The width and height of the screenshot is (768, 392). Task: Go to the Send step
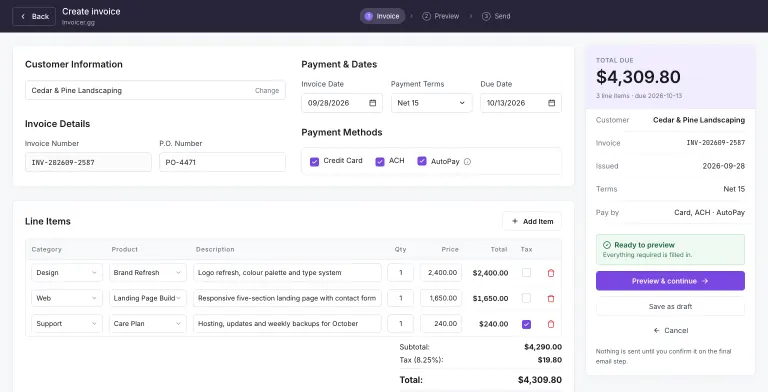tap(496, 16)
